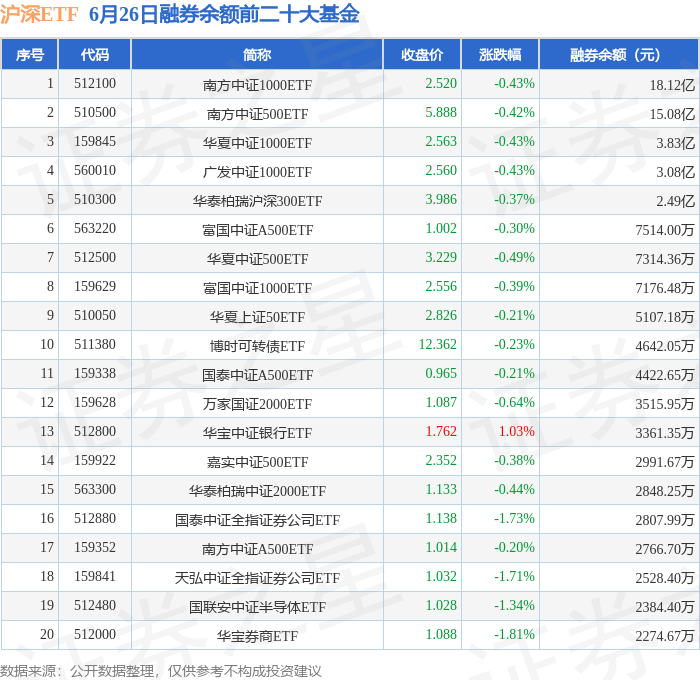The image size is (700, 680).
Task: Click fund code 159845
Action: coord(95,142)
